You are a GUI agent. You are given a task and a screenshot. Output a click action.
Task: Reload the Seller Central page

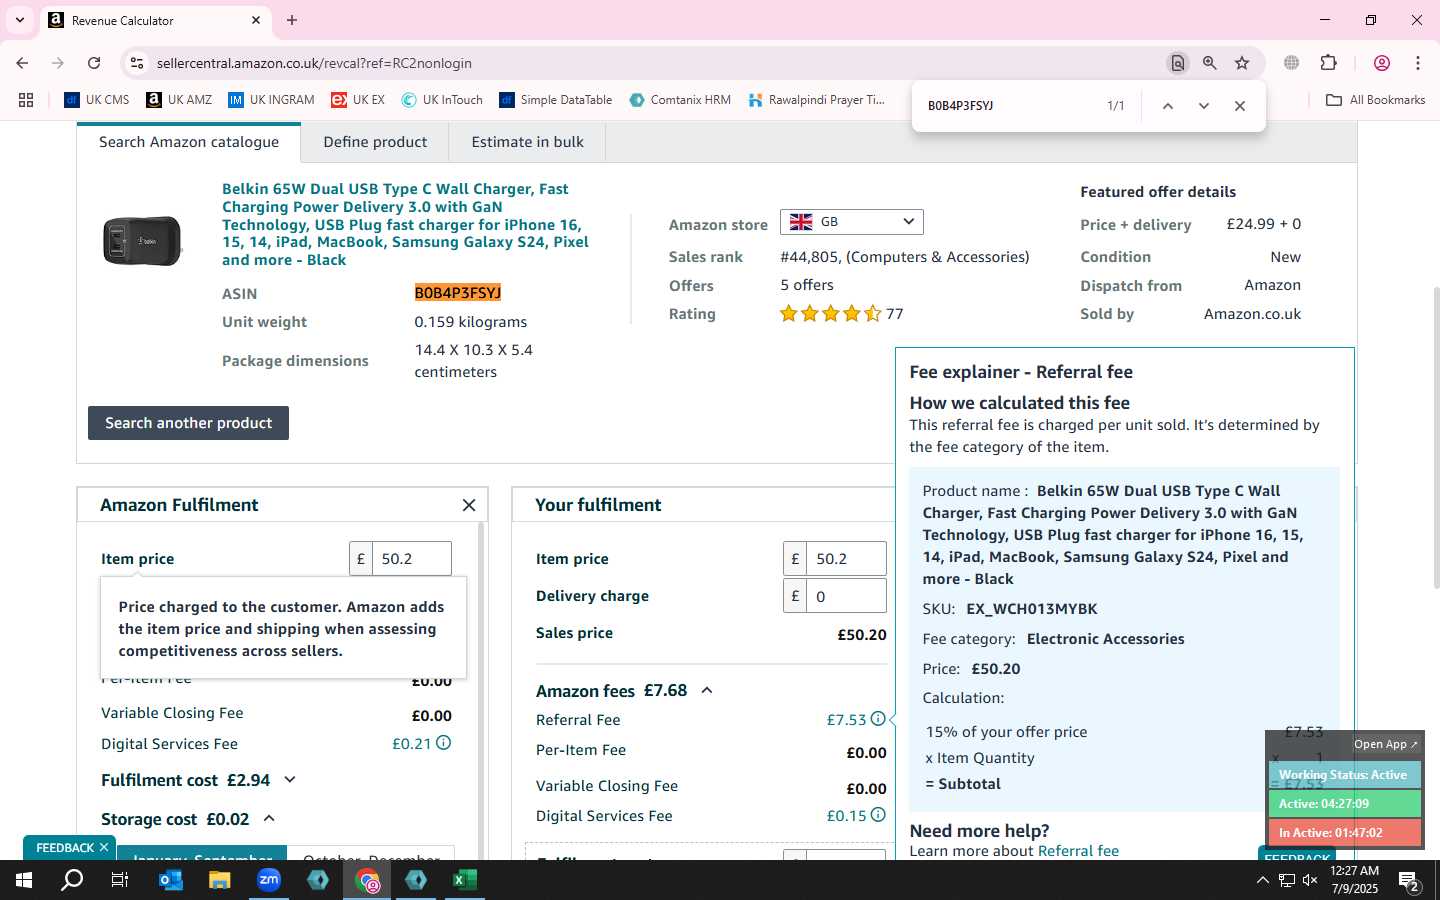click(x=94, y=63)
